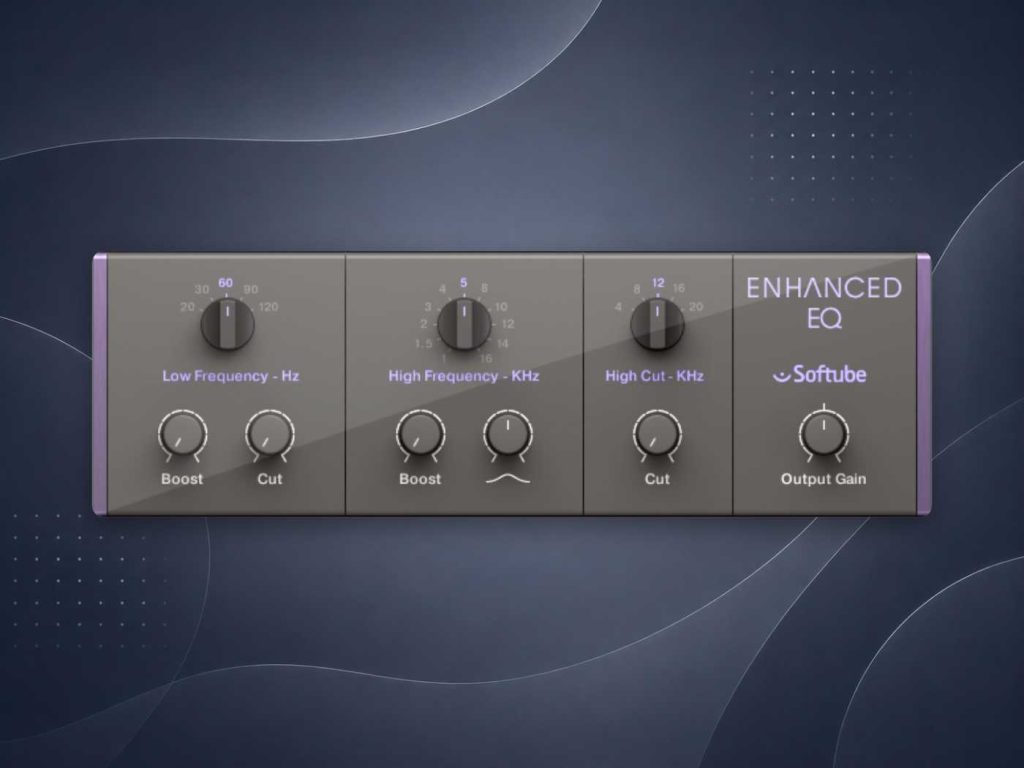Click the Enhanced EQ title
Viewport: 1024px width, 768px height.
point(824,302)
